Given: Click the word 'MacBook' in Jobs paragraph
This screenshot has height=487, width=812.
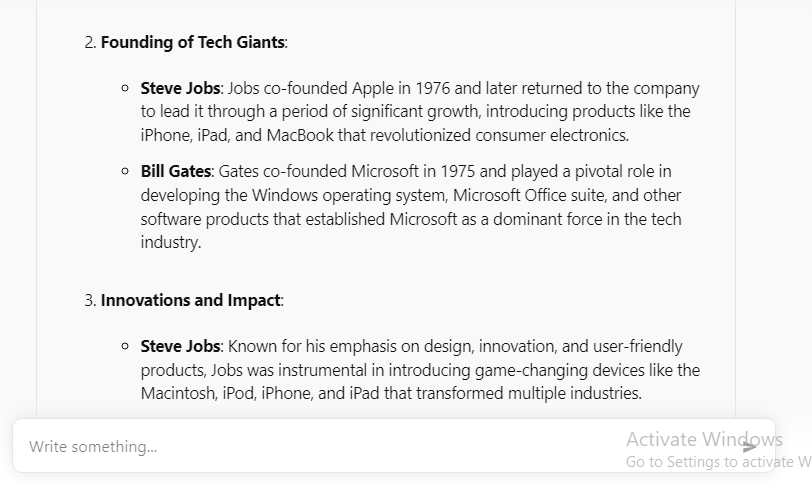Looking at the screenshot, I should (x=300, y=135).
